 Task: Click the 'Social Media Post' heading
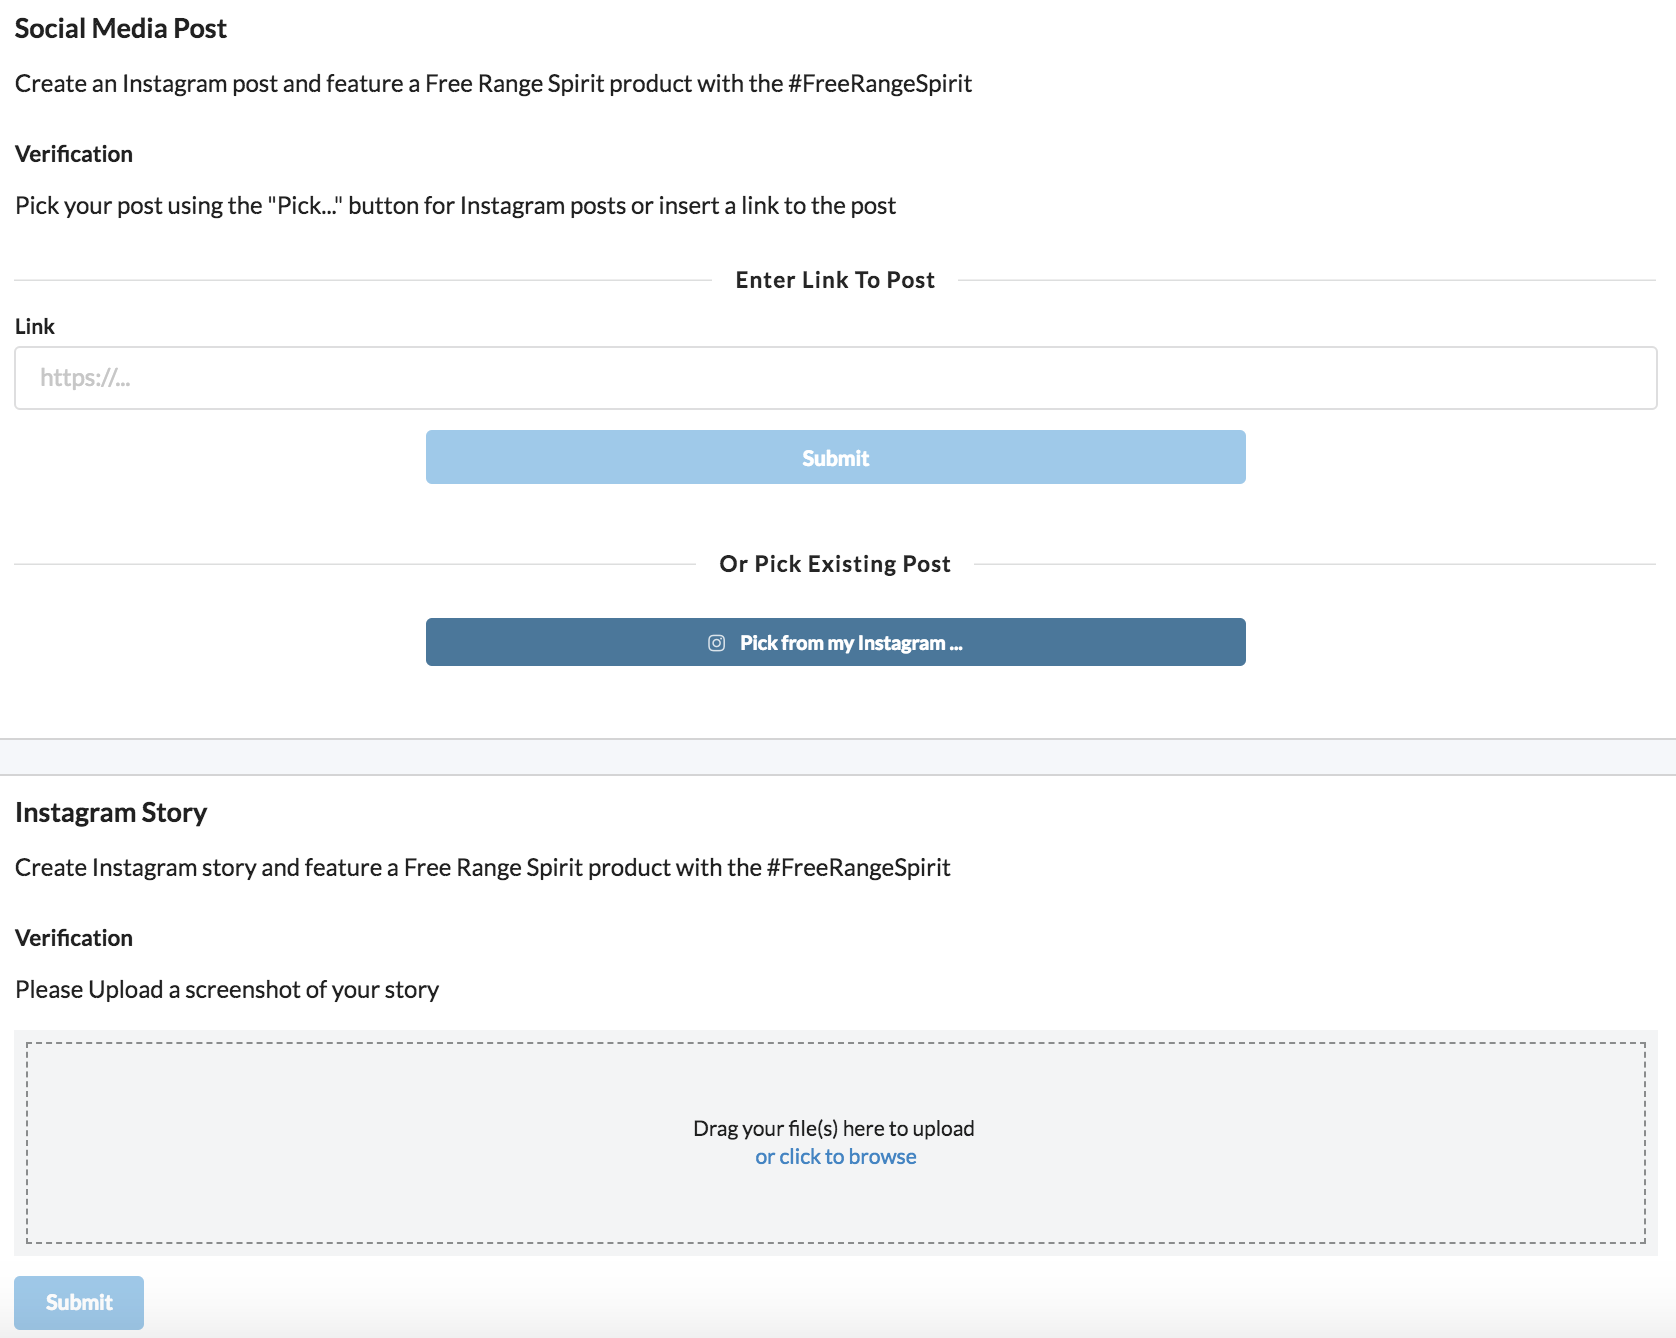click(121, 28)
